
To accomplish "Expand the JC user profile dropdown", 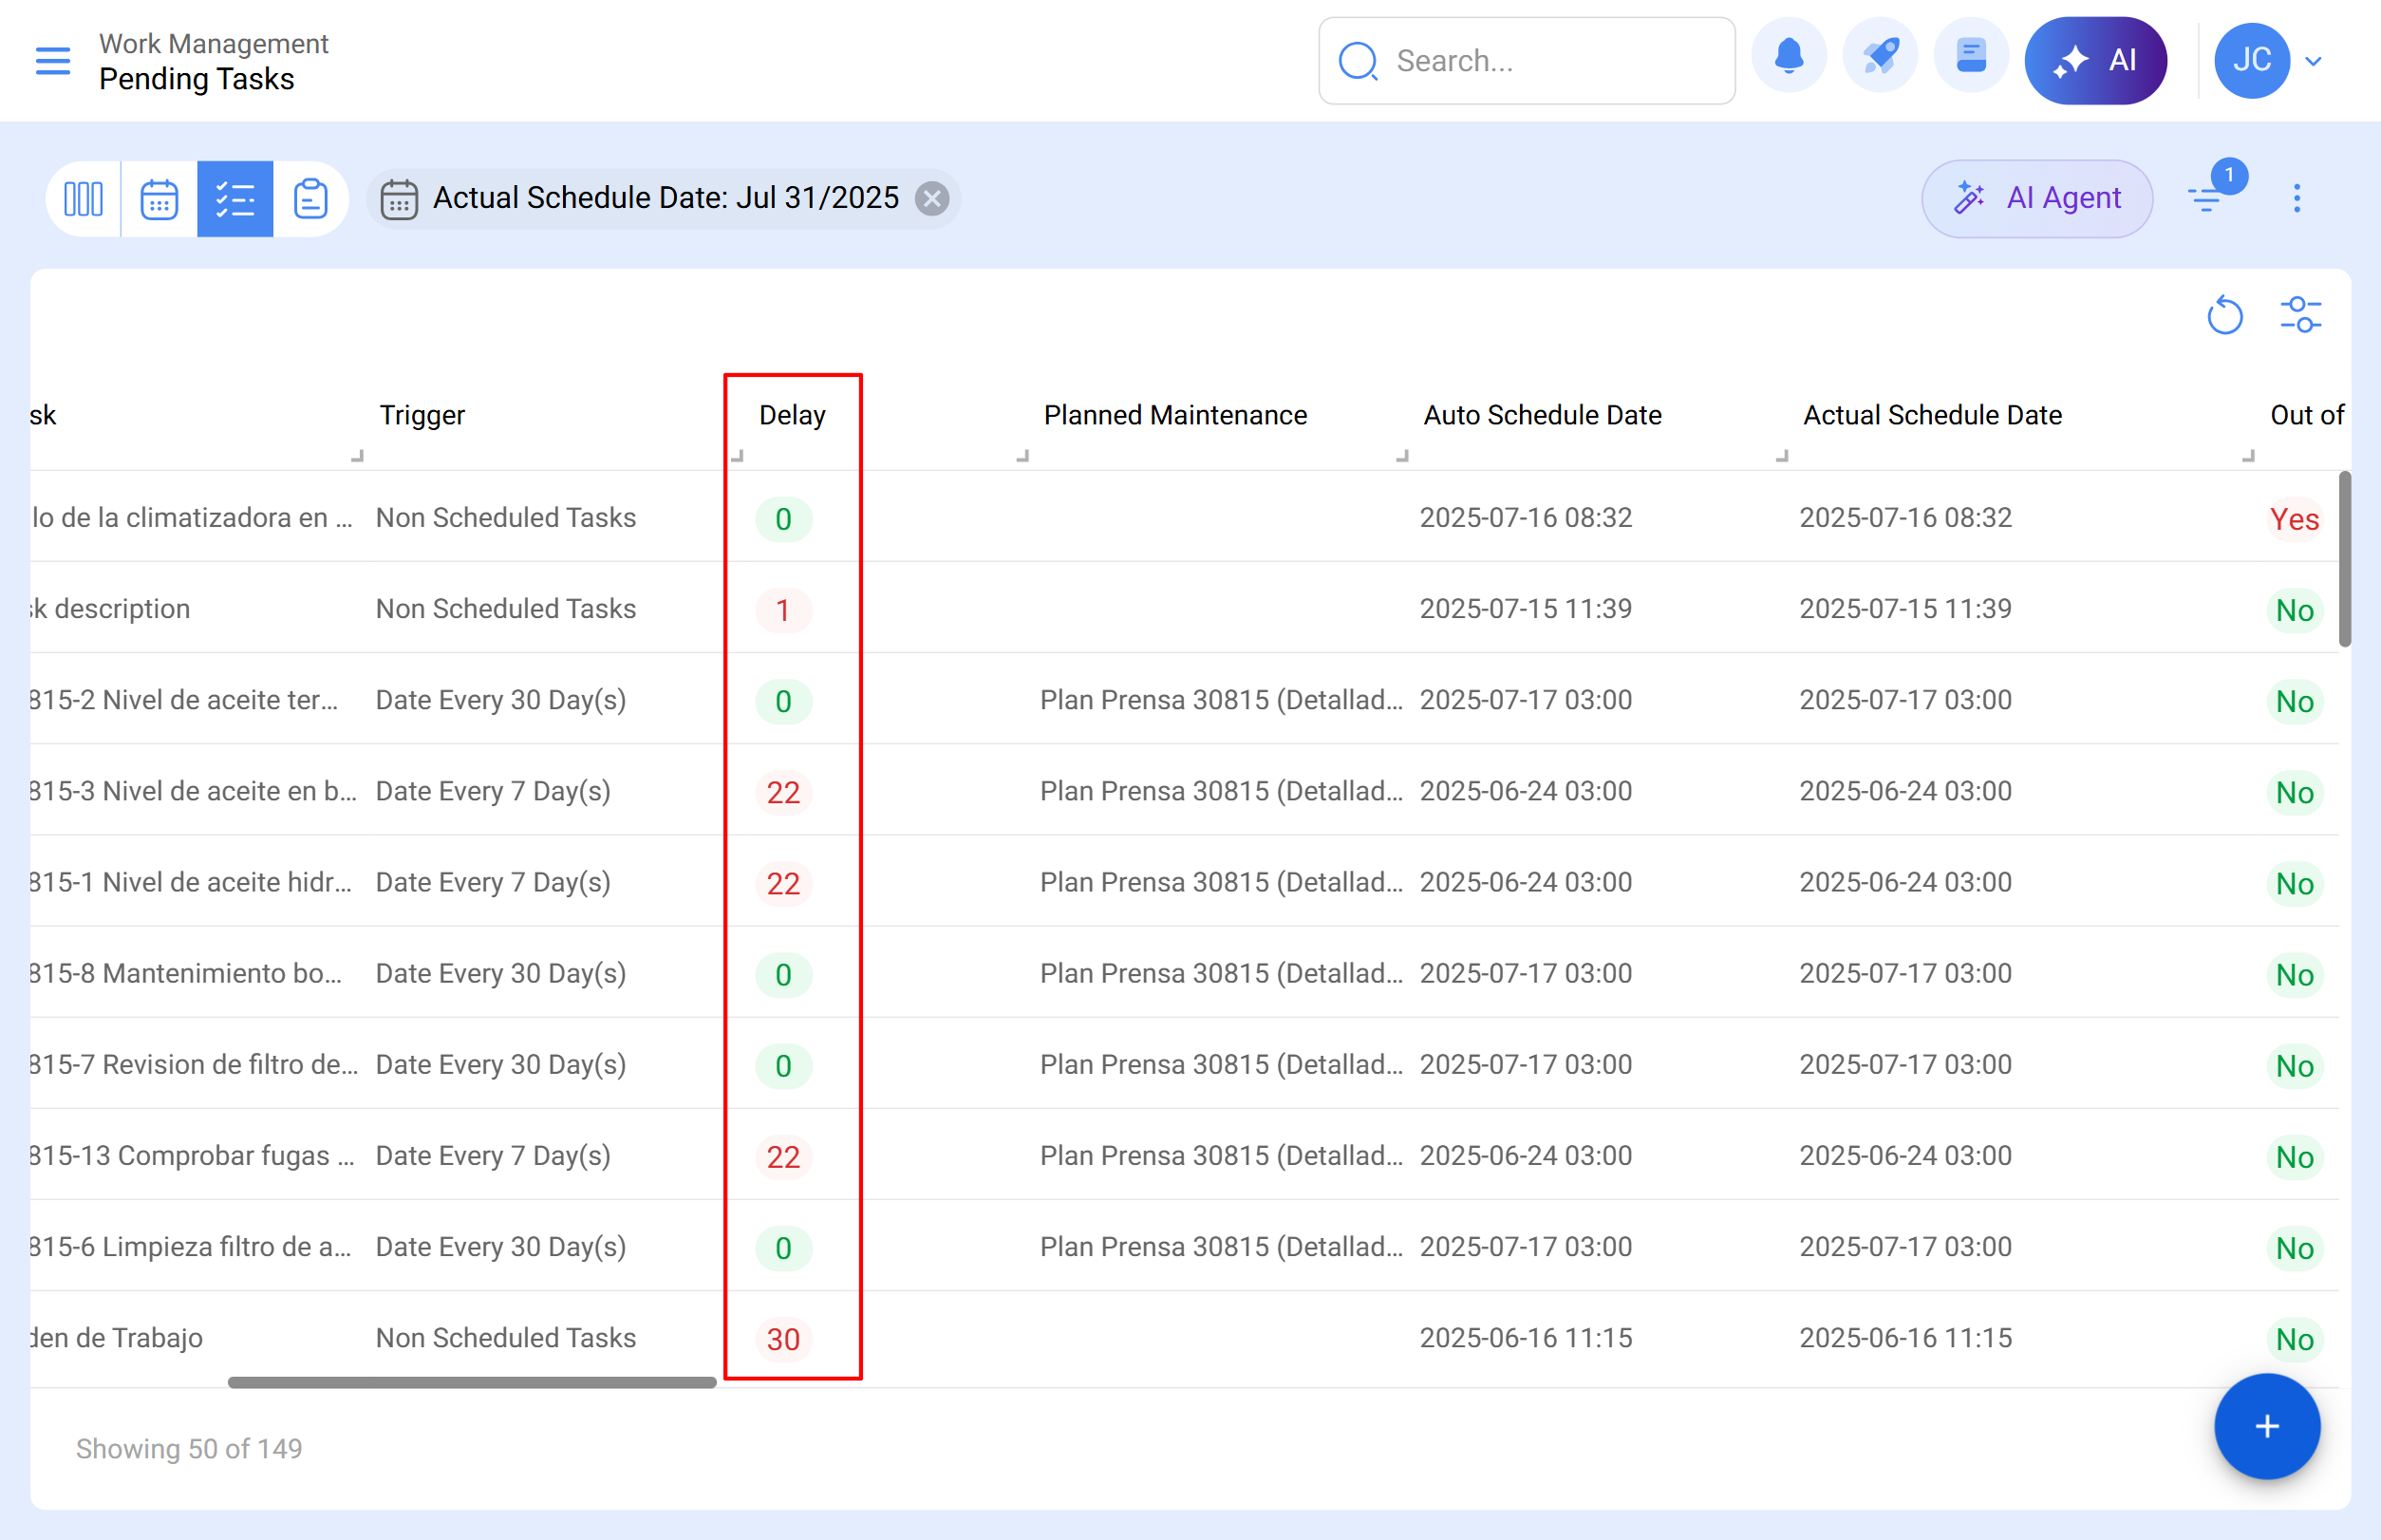I will tap(2313, 61).
